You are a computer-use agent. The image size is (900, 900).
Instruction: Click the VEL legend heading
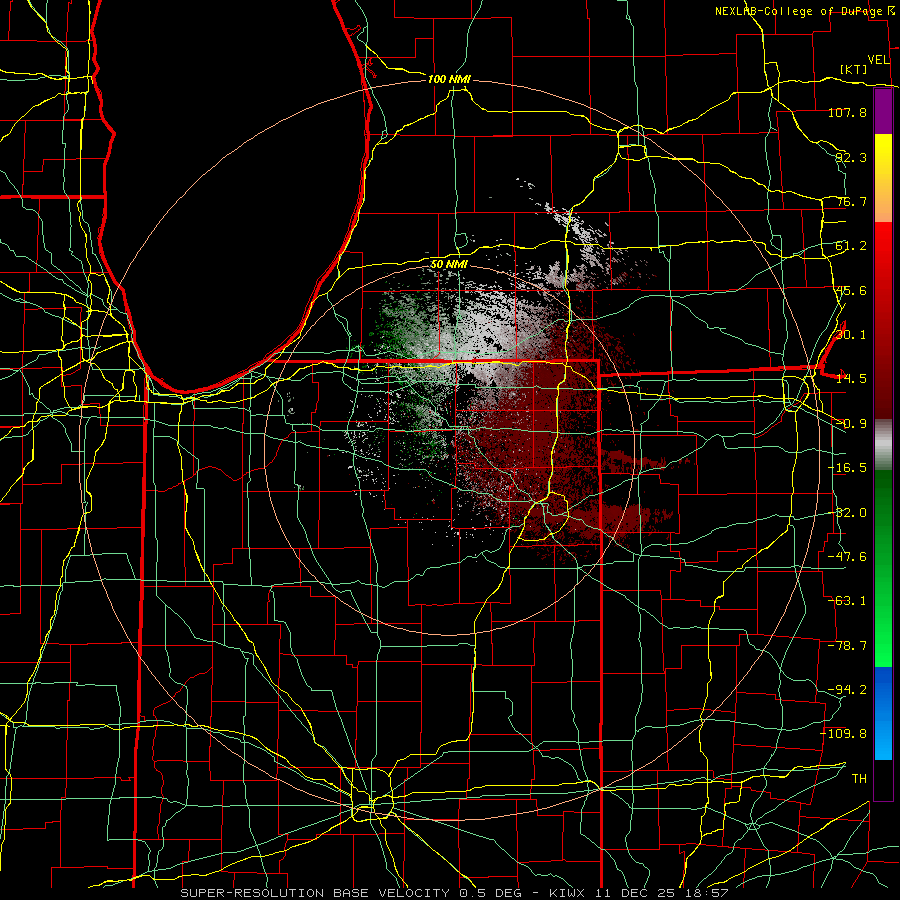click(x=878, y=59)
